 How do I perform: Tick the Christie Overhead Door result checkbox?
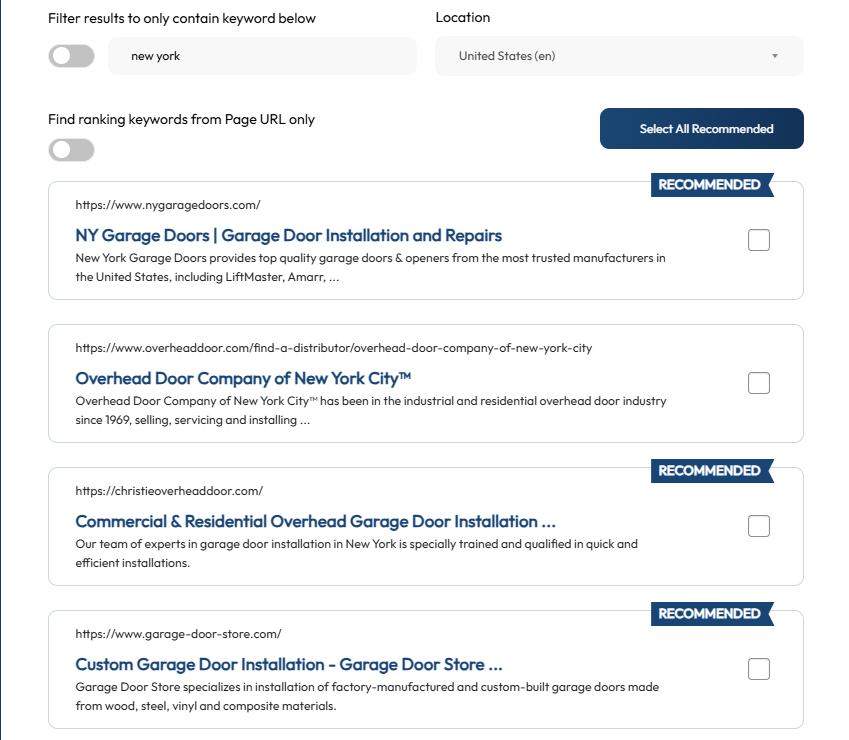point(759,526)
